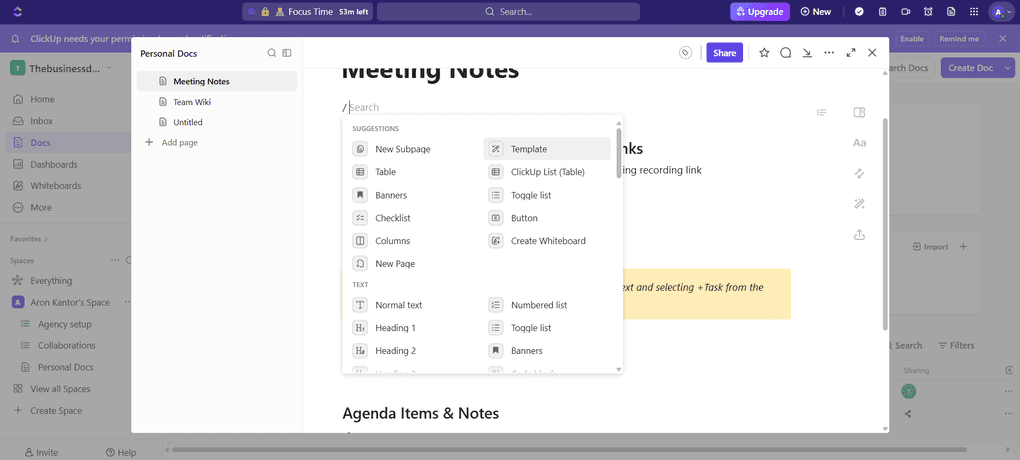Click Remind me button

pos(959,39)
